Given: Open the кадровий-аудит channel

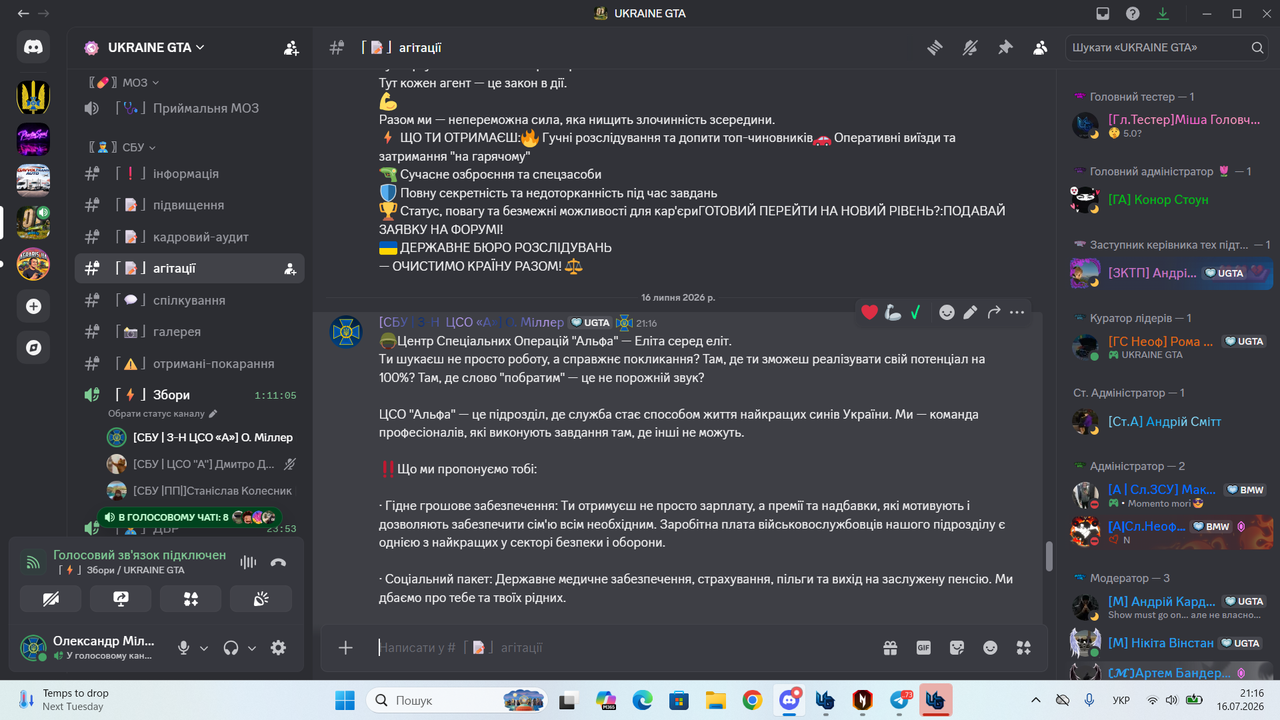Looking at the screenshot, I should 190,237.
